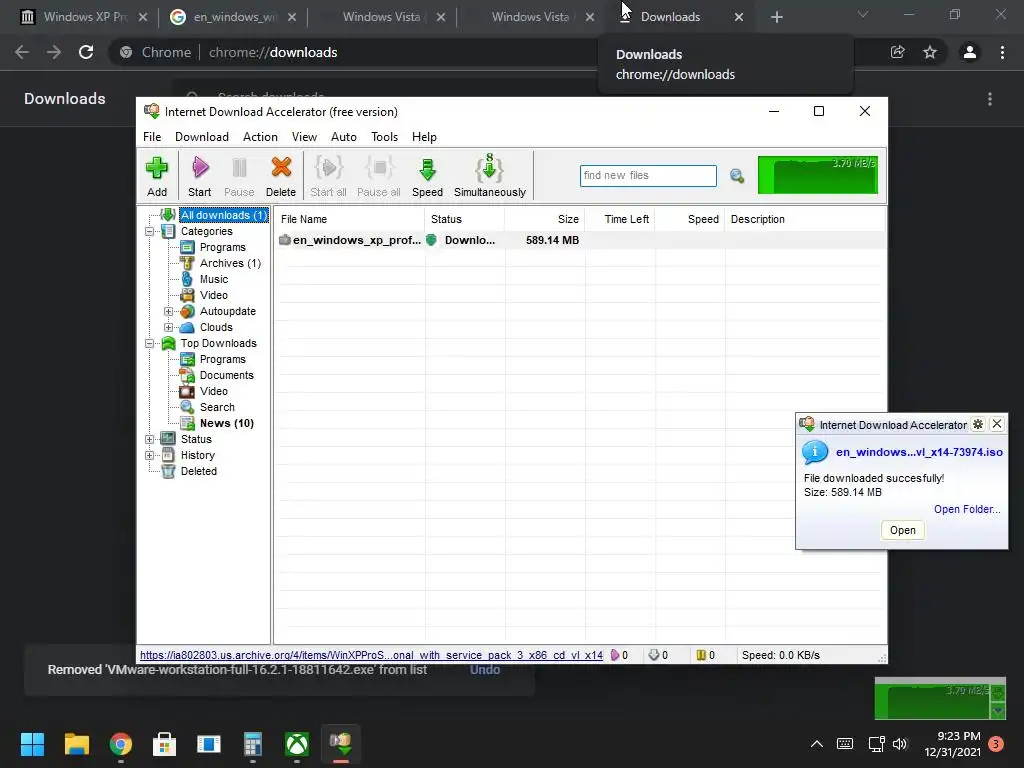This screenshot has height=768, width=1024.
Task: Click the en_windows...vl_x14-73974.iso link in popup
Action: pos(919,452)
